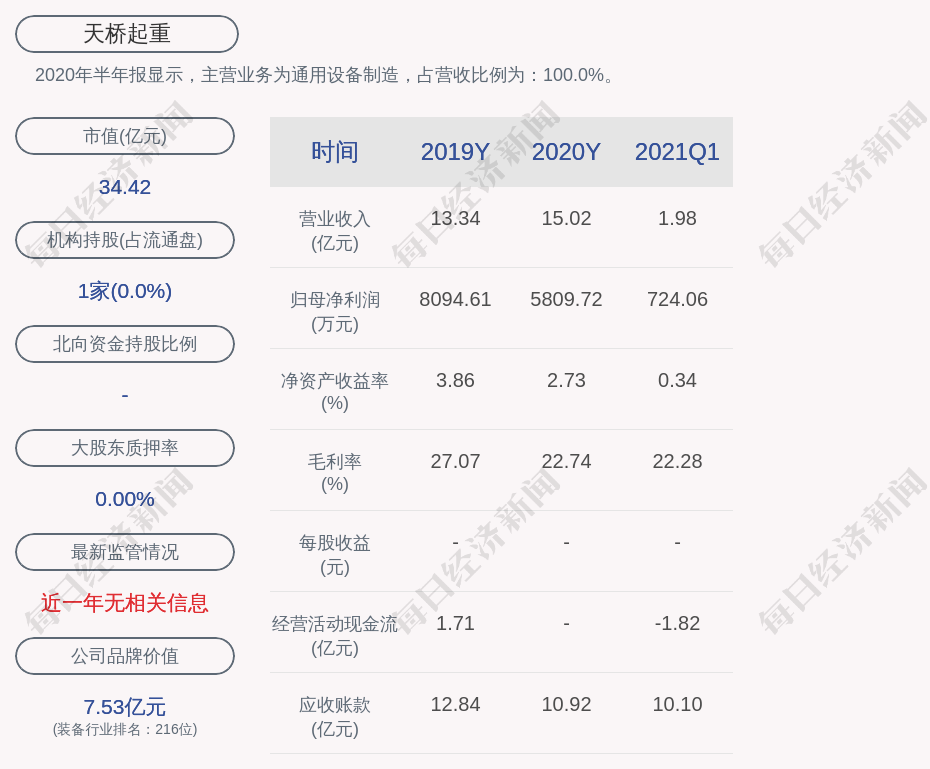Select the 2019Y column header
This screenshot has width=930, height=769.
(455, 152)
